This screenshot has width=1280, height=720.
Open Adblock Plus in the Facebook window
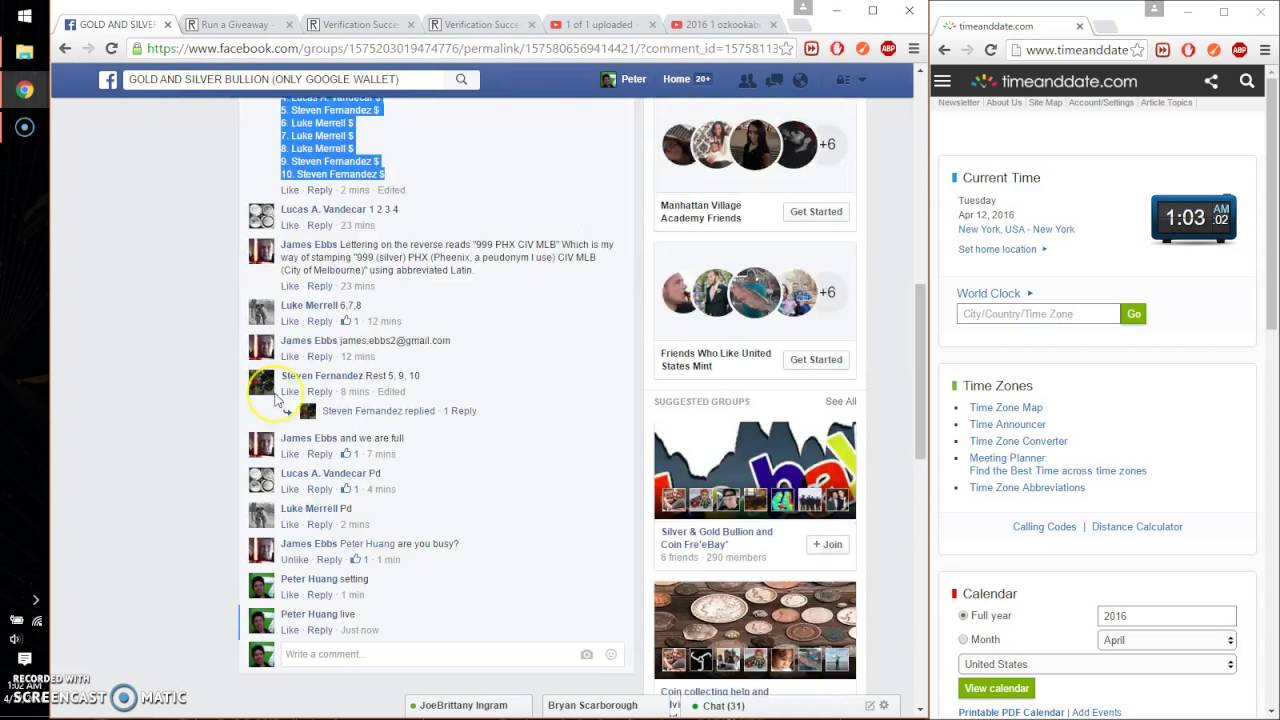coord(888,48)
